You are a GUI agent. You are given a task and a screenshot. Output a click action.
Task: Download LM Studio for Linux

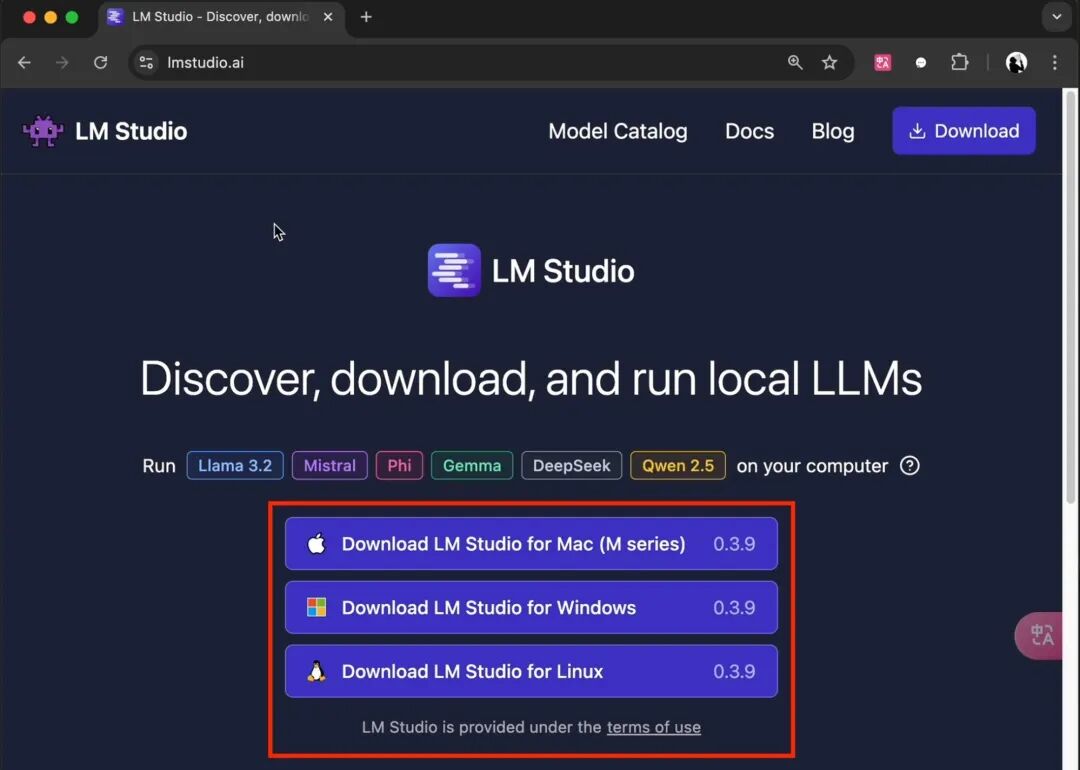coord(531,671)
